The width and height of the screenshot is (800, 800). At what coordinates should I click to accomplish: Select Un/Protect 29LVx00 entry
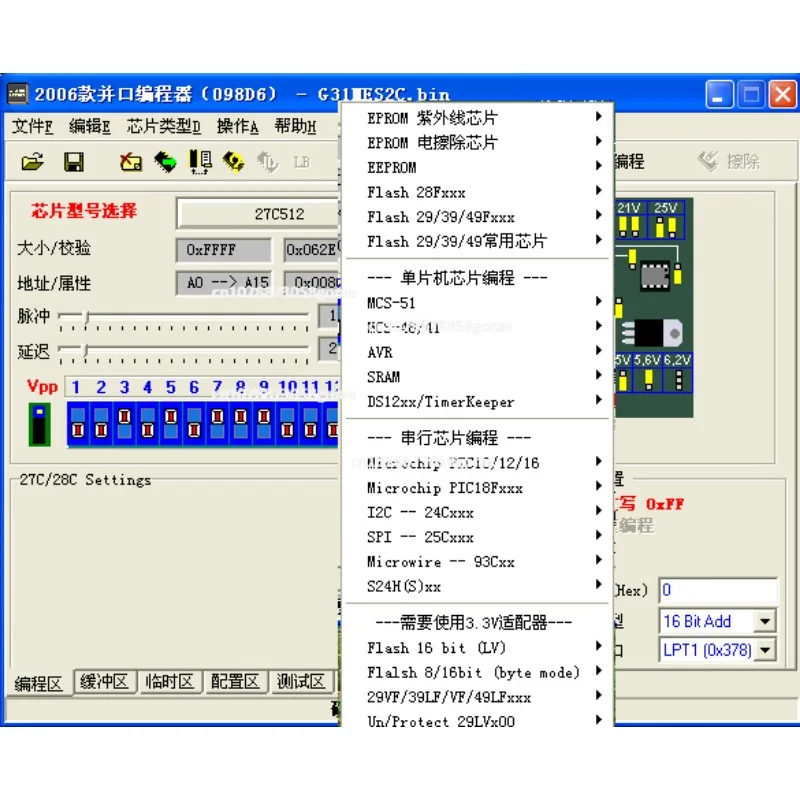pos(478,721)
